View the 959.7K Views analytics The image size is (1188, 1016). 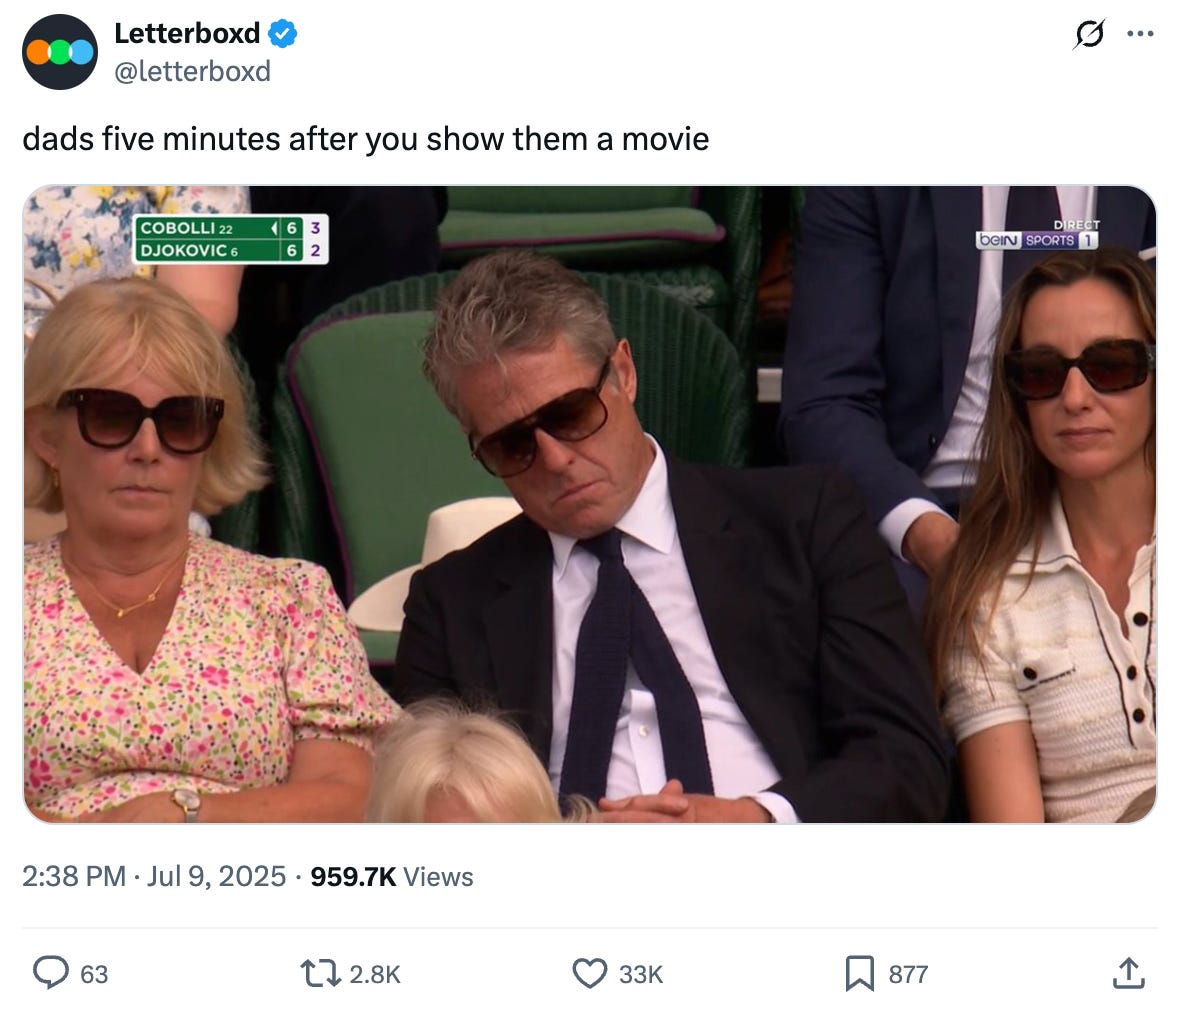pyautogui.click(x=392, y=877)
